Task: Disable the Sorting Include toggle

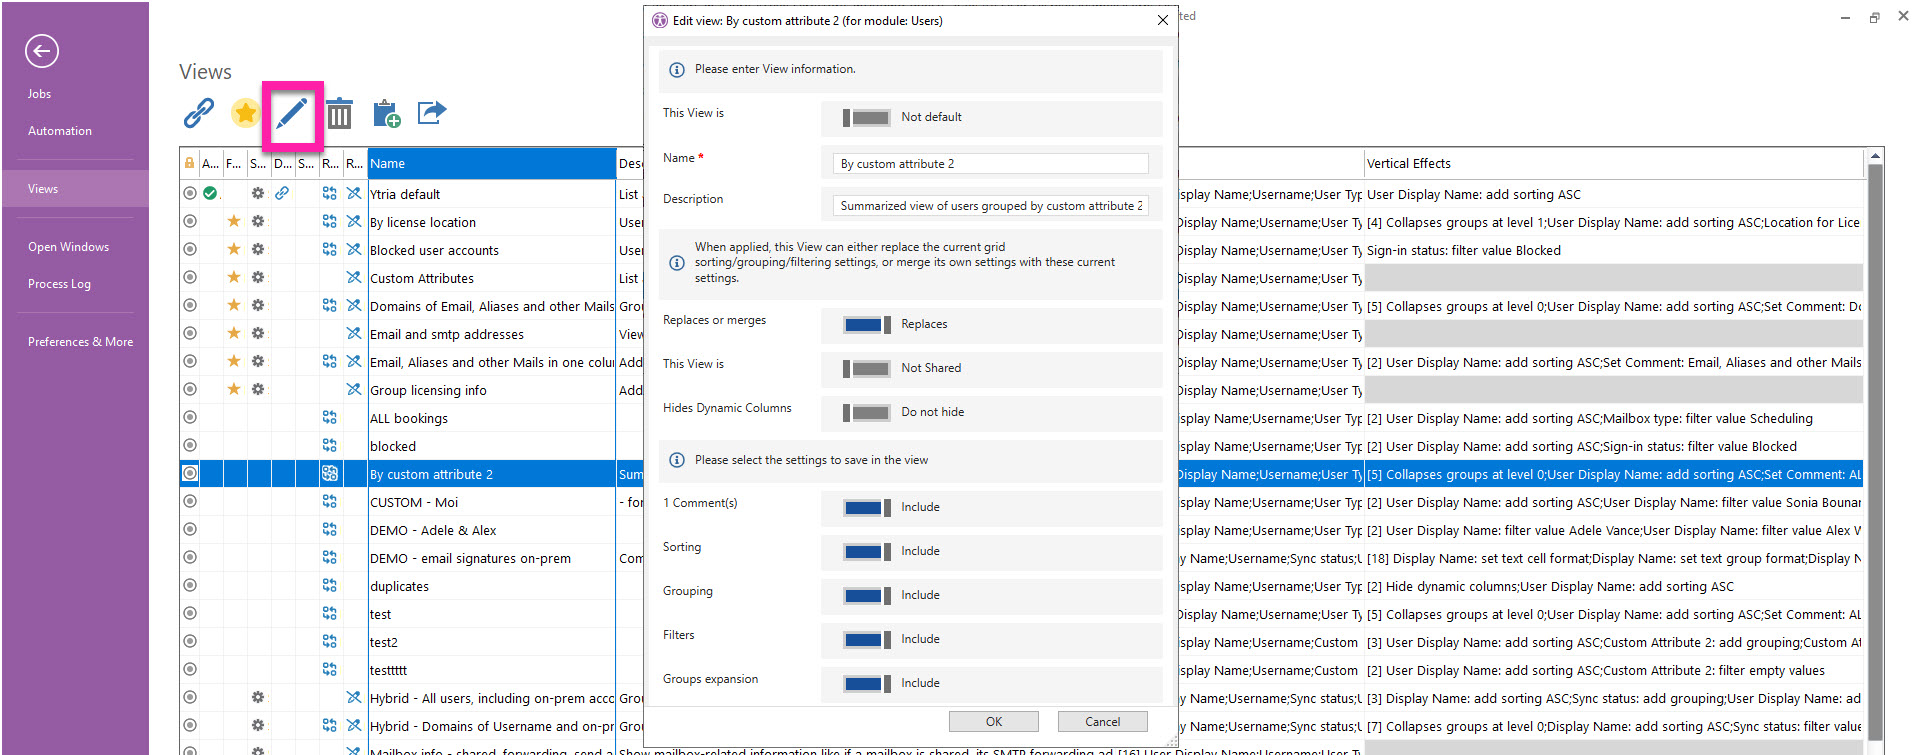Action: (866, 552)
